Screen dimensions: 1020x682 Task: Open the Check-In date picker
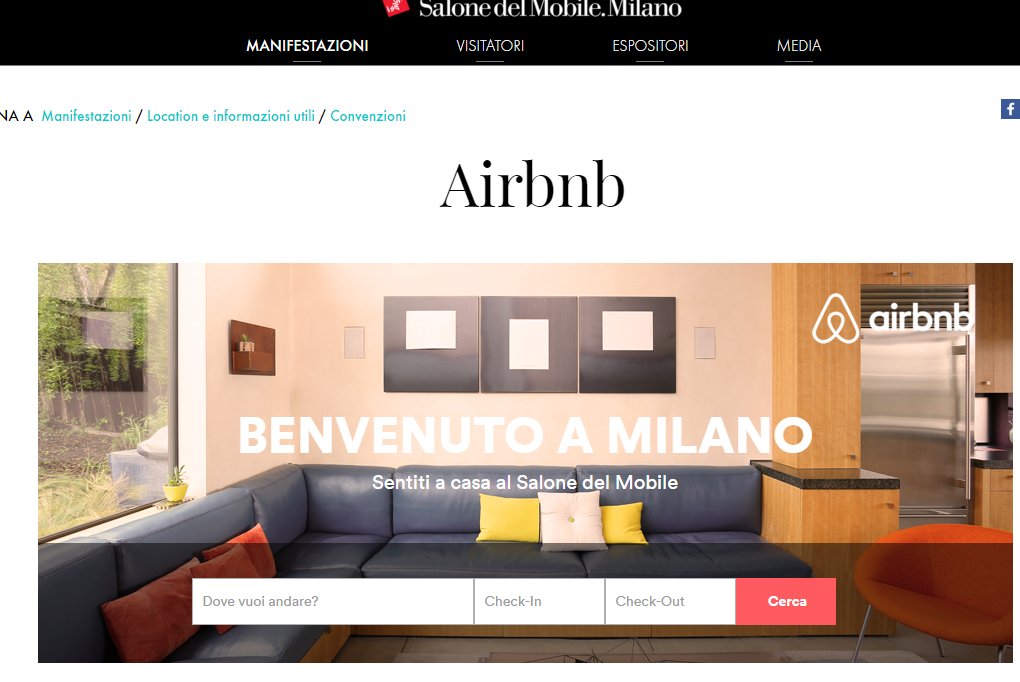pyautogui.click(x=539, y=601)
